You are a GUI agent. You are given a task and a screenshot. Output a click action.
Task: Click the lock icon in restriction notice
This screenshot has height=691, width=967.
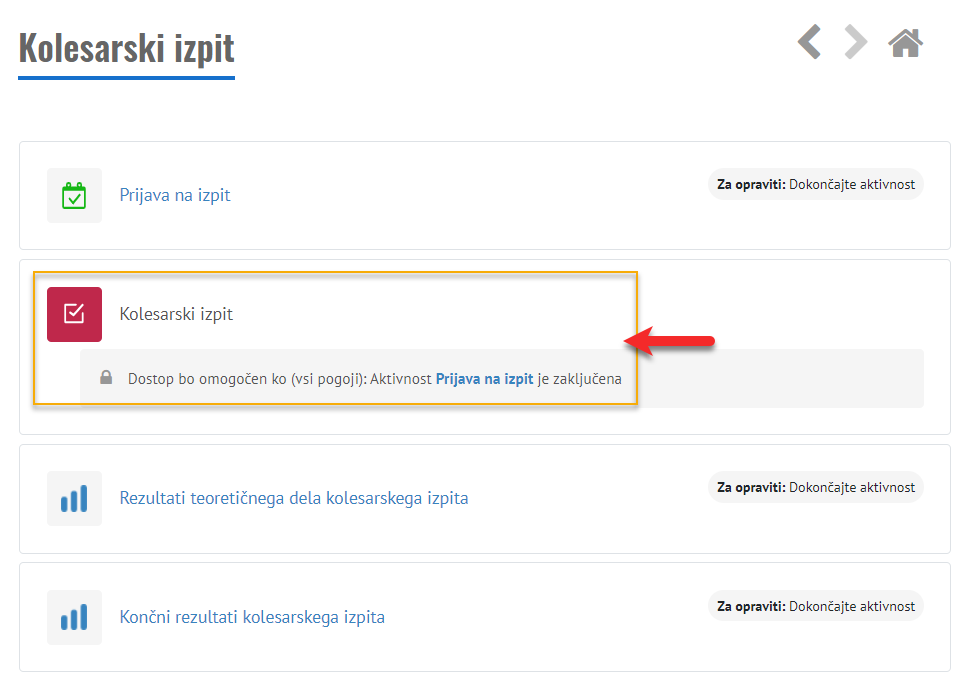click(106, 378)
